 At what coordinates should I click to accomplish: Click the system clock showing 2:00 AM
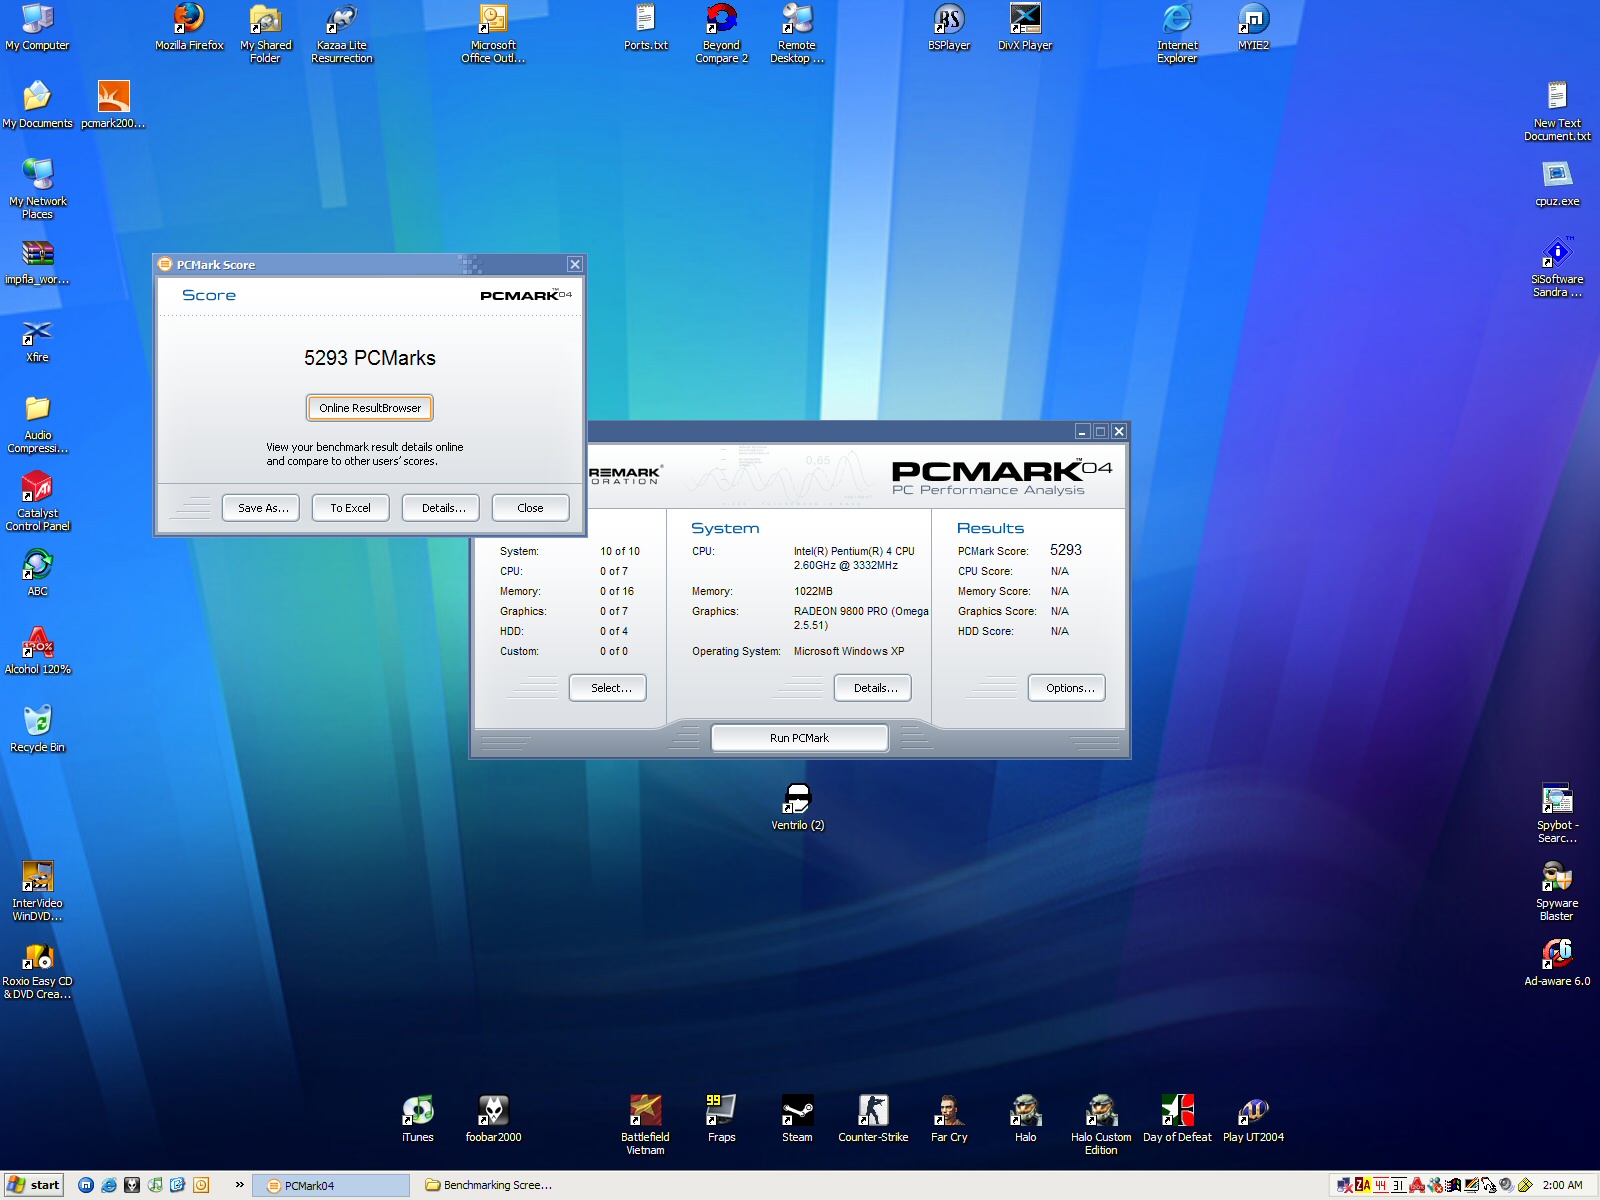[x=1562, y=1185]
